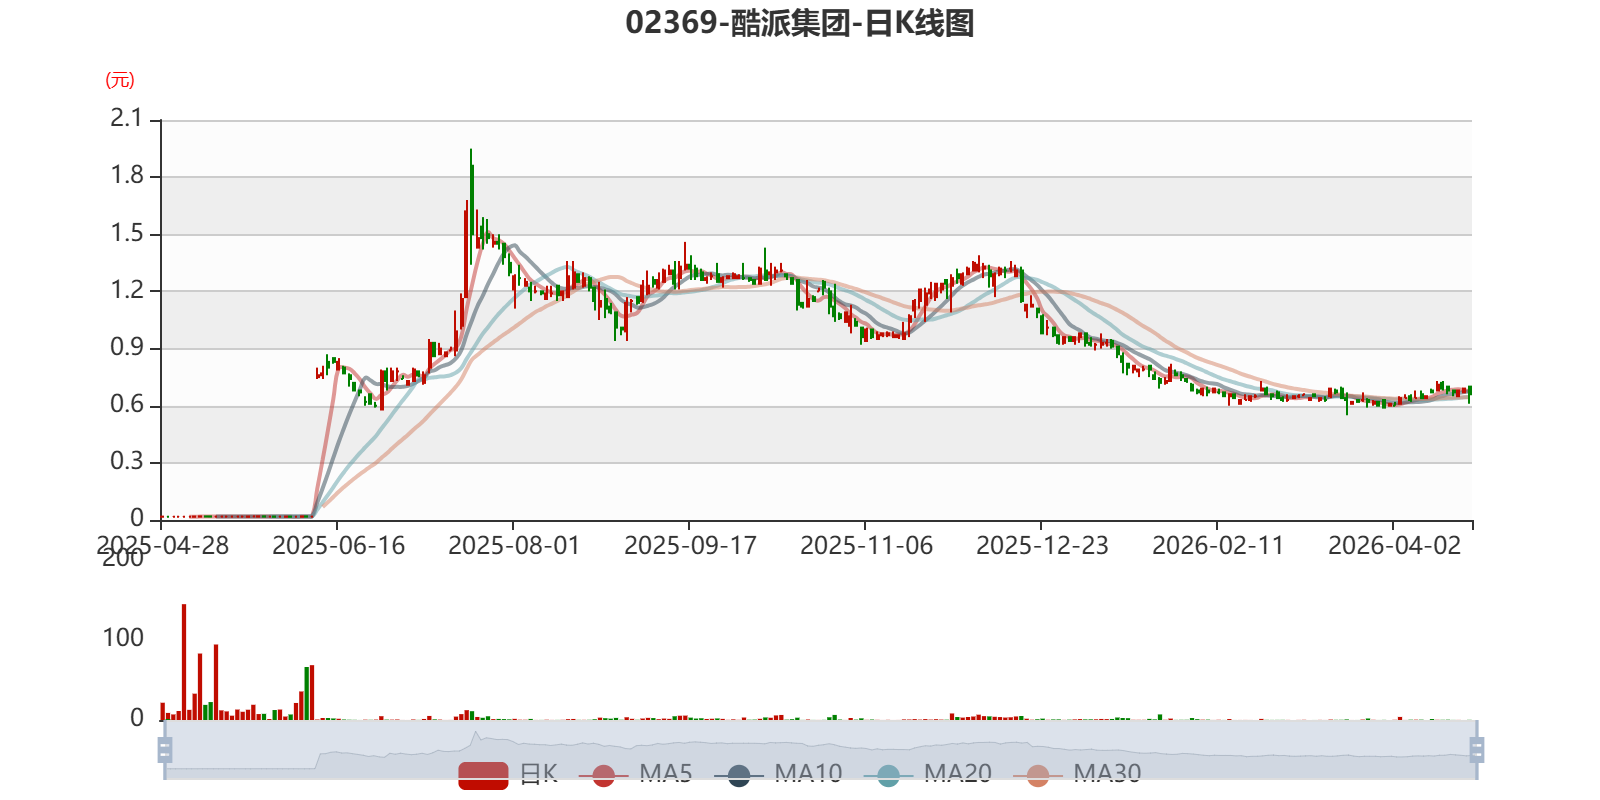
Task: Toggle the MA5 line in the legend
Action: pyautogui.click(x=641, y=774)
